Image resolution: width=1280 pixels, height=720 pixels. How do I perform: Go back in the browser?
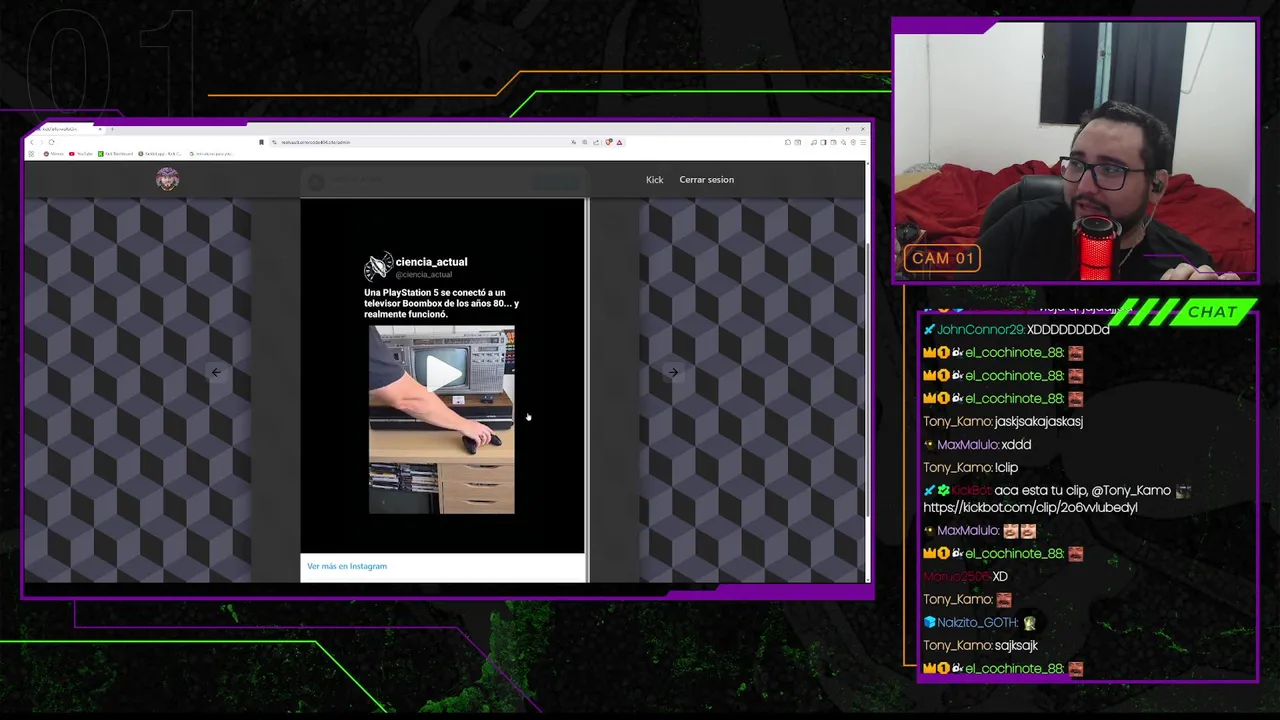(32, 142)
